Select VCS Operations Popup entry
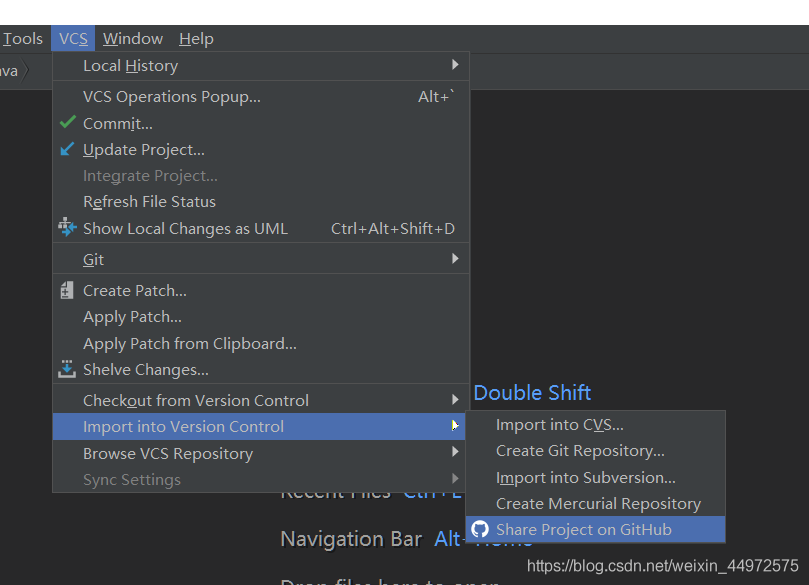Screen dimensions: 809x585 click(x=261, y=96)
